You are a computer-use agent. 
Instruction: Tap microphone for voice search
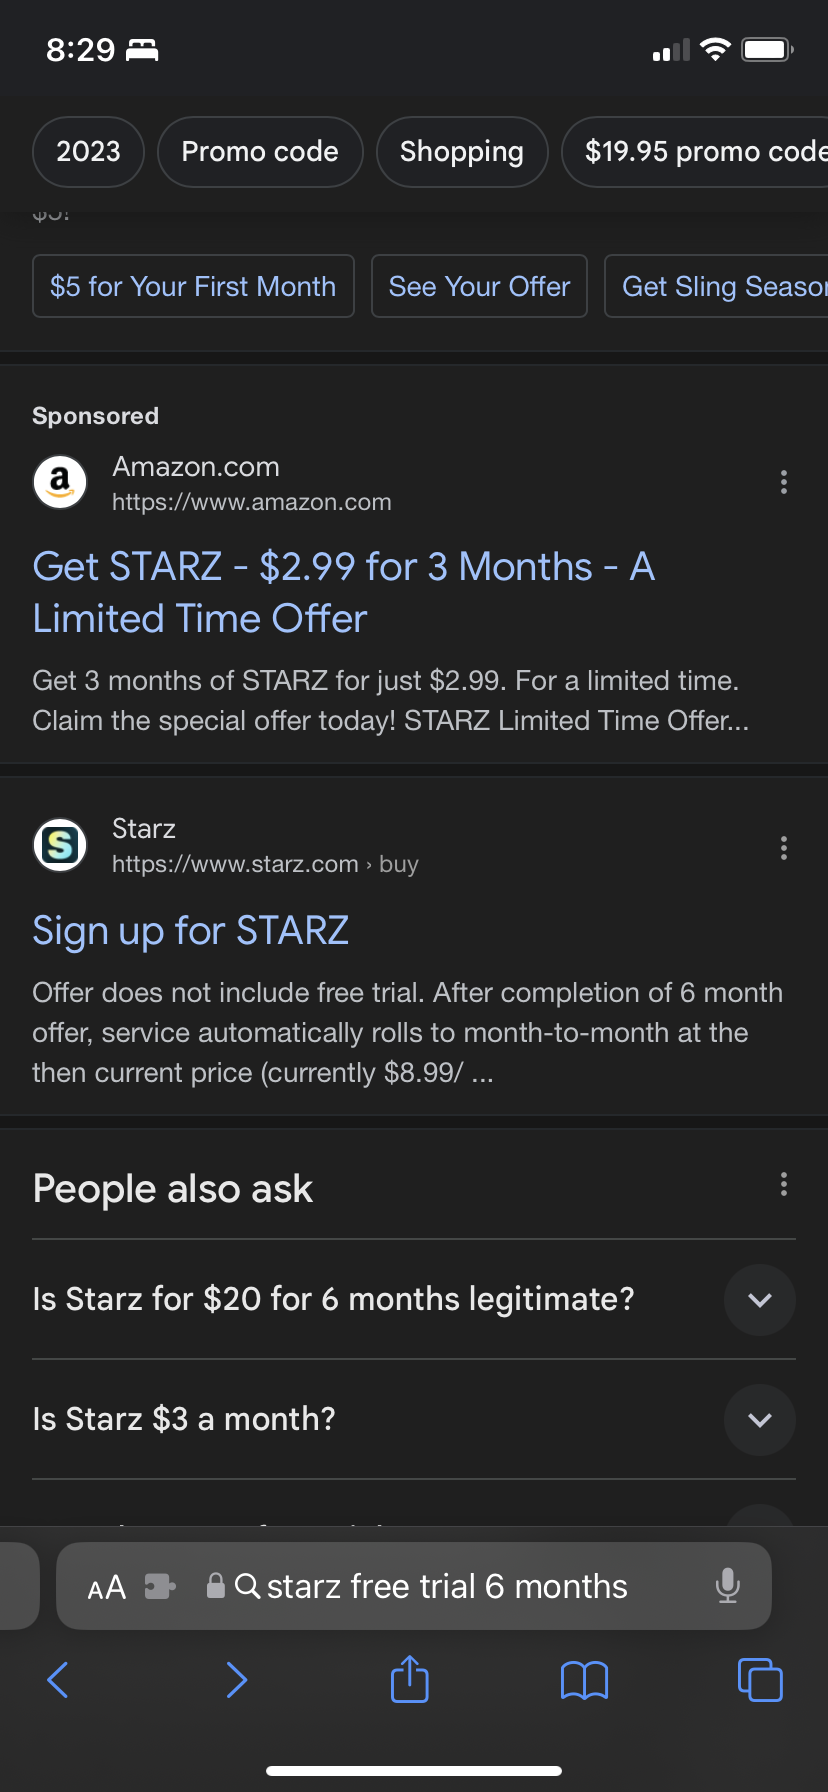728,1586
